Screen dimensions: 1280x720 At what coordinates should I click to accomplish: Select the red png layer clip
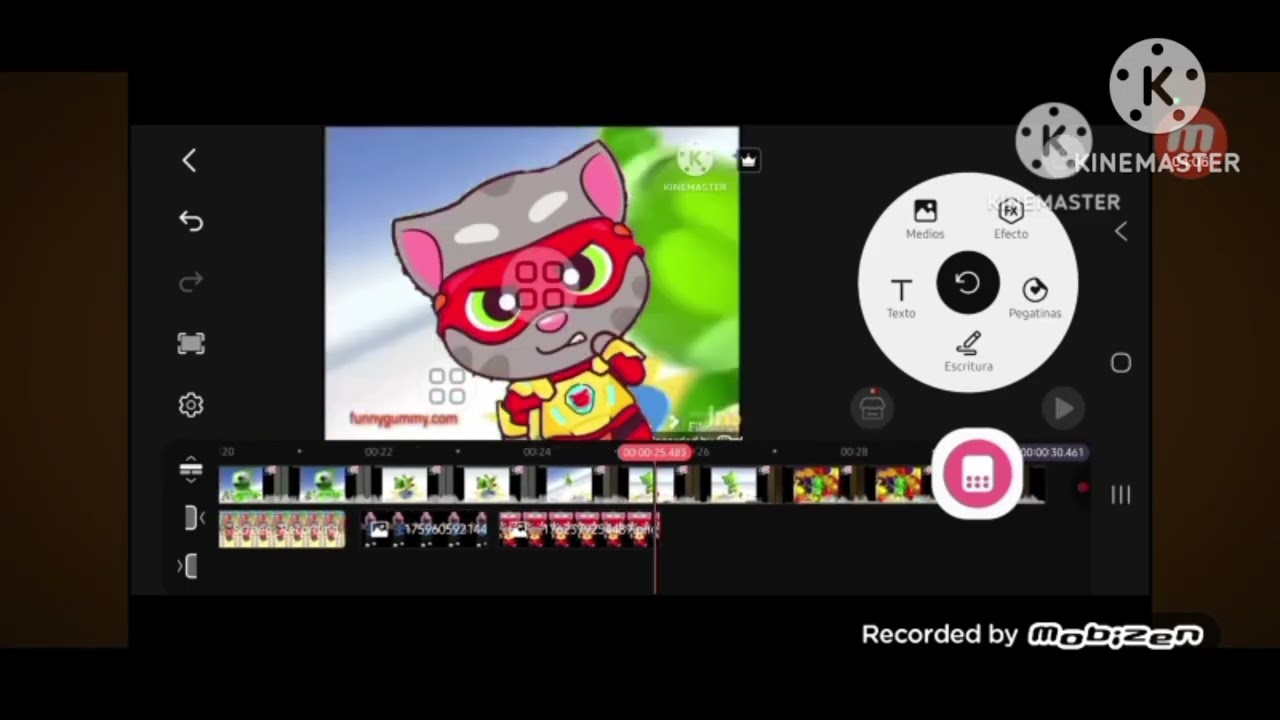pos(579,529)
